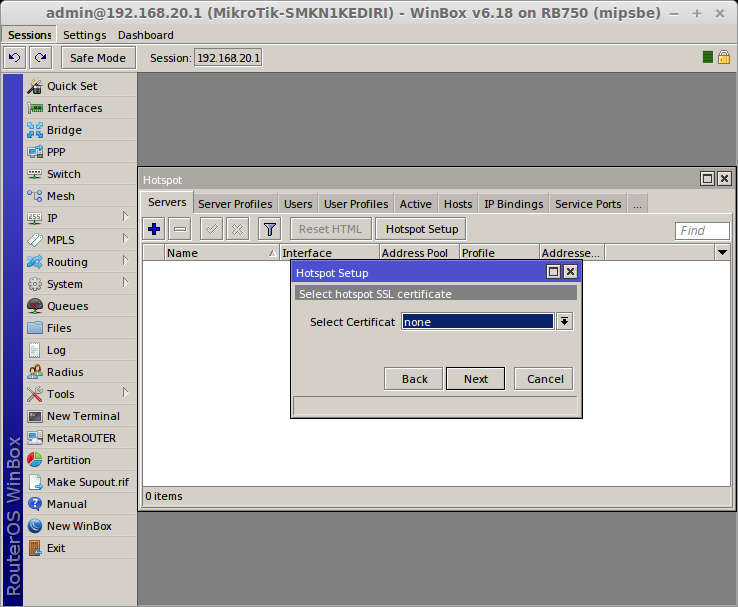
Task: Select Exit in the sidebar
Action: tap(80, 548)
